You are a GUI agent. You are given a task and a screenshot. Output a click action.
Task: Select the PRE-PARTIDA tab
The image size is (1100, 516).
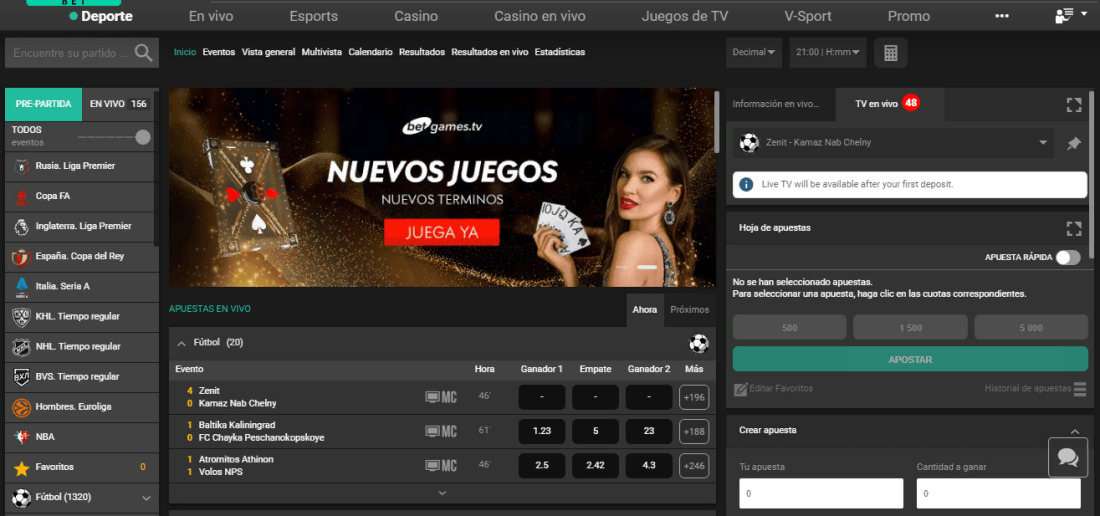(43, 104)
